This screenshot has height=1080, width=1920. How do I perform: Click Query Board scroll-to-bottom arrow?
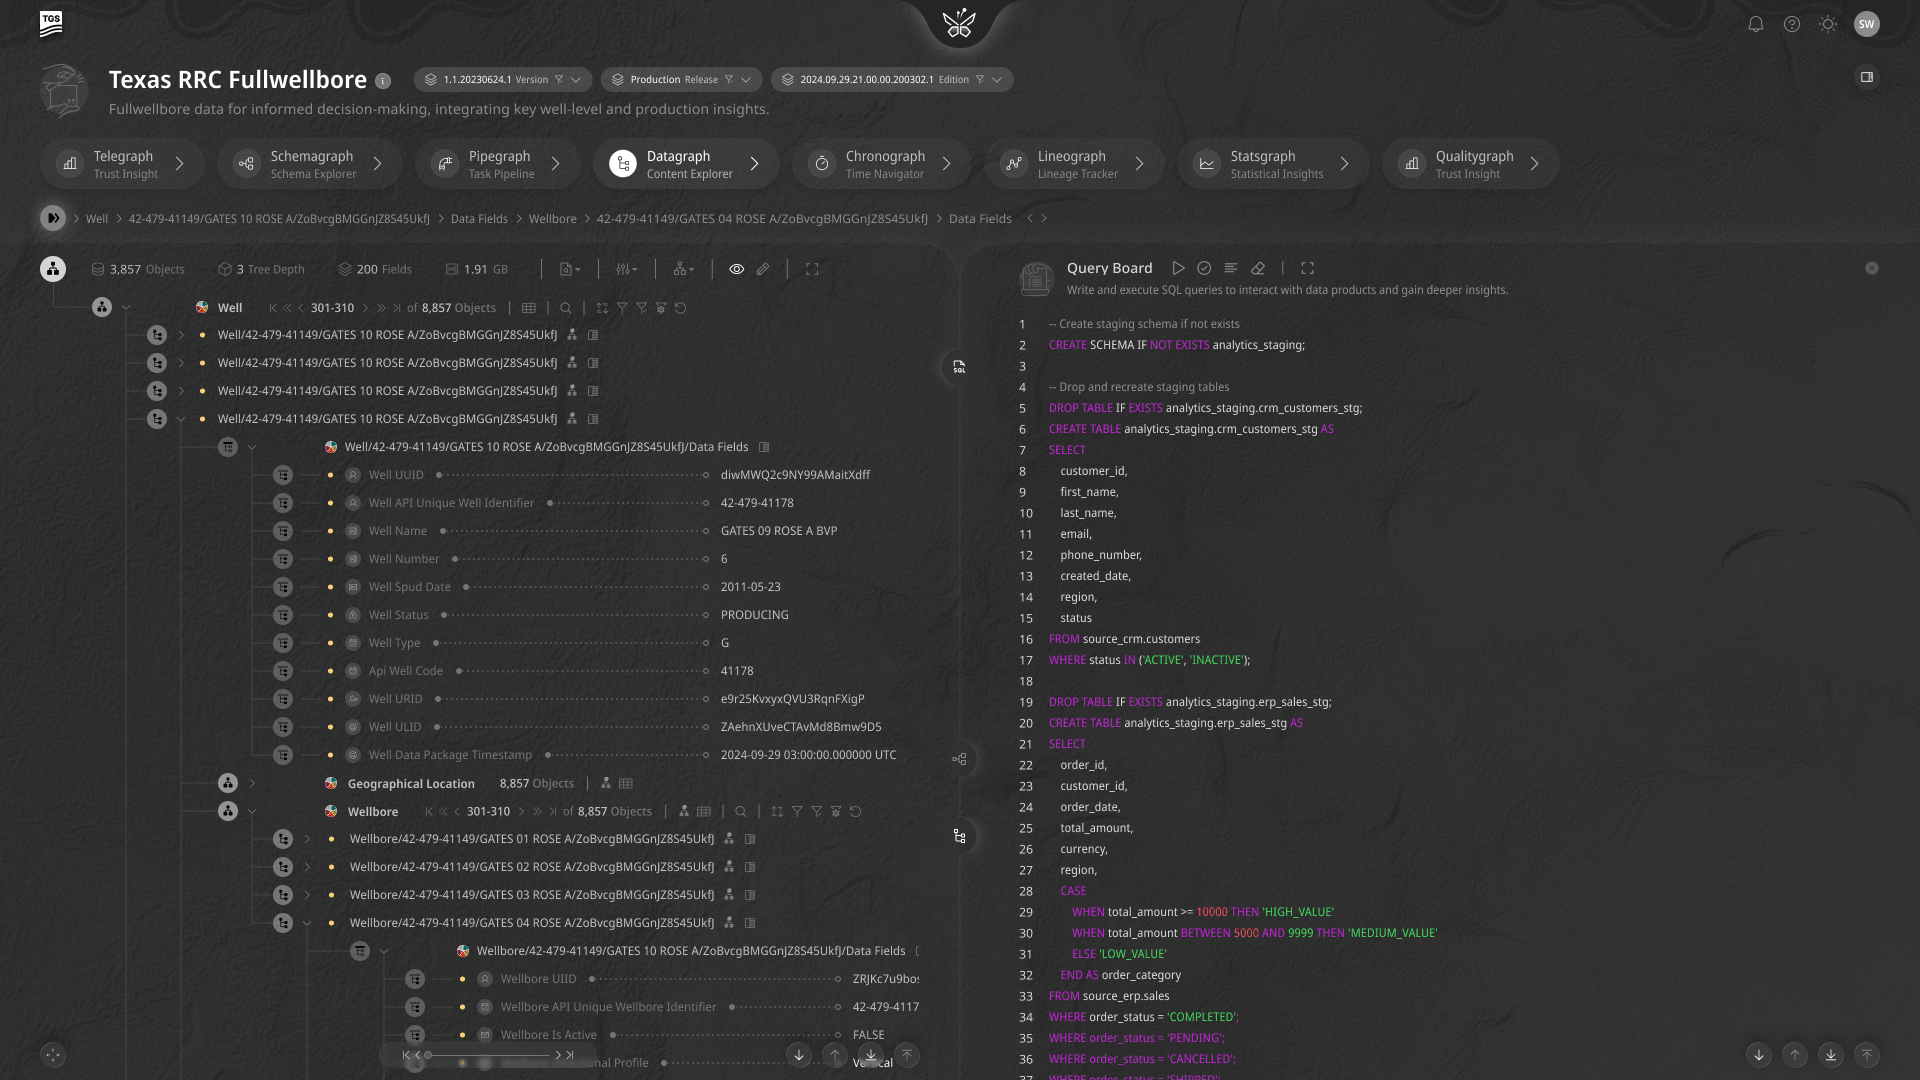[1830, 1055]
